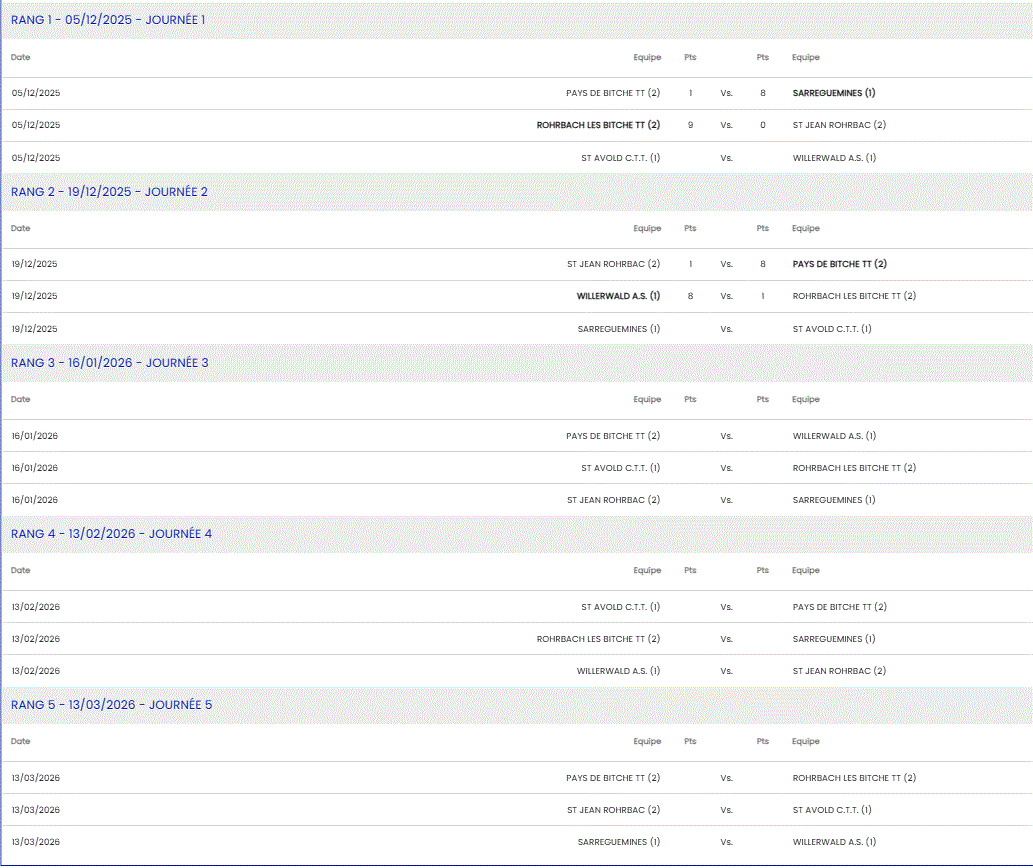Click WILLERWALD A.S. (1) in Journée 5
The height and width of the screenshot is (868, 1033).
pos(834,842)
